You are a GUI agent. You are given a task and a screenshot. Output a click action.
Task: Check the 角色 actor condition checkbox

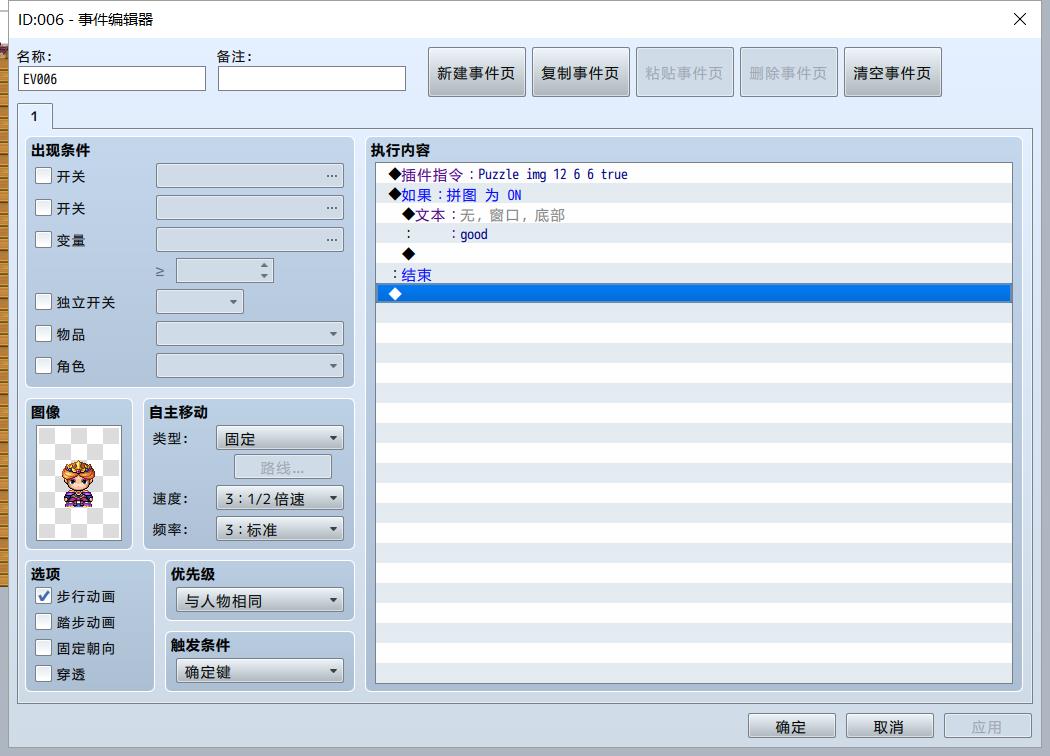coord(44,366)
